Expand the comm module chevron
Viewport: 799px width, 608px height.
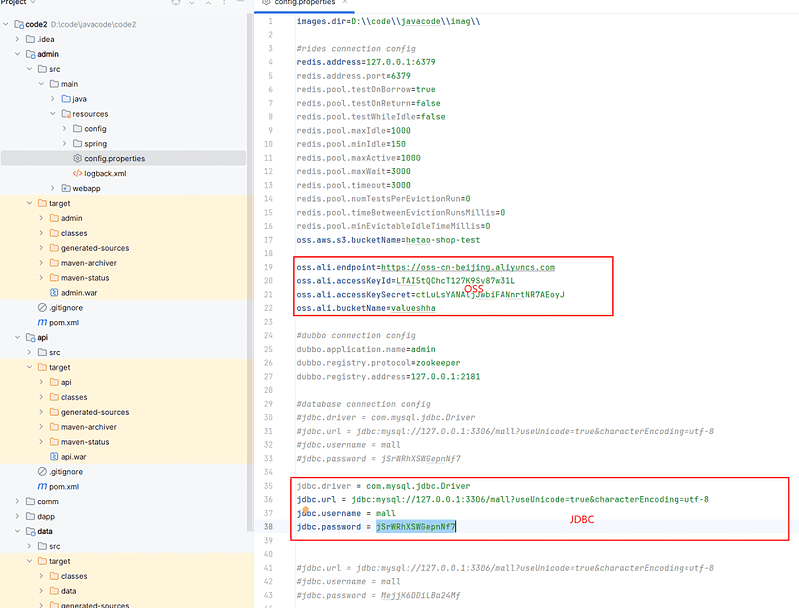(17, 501)
